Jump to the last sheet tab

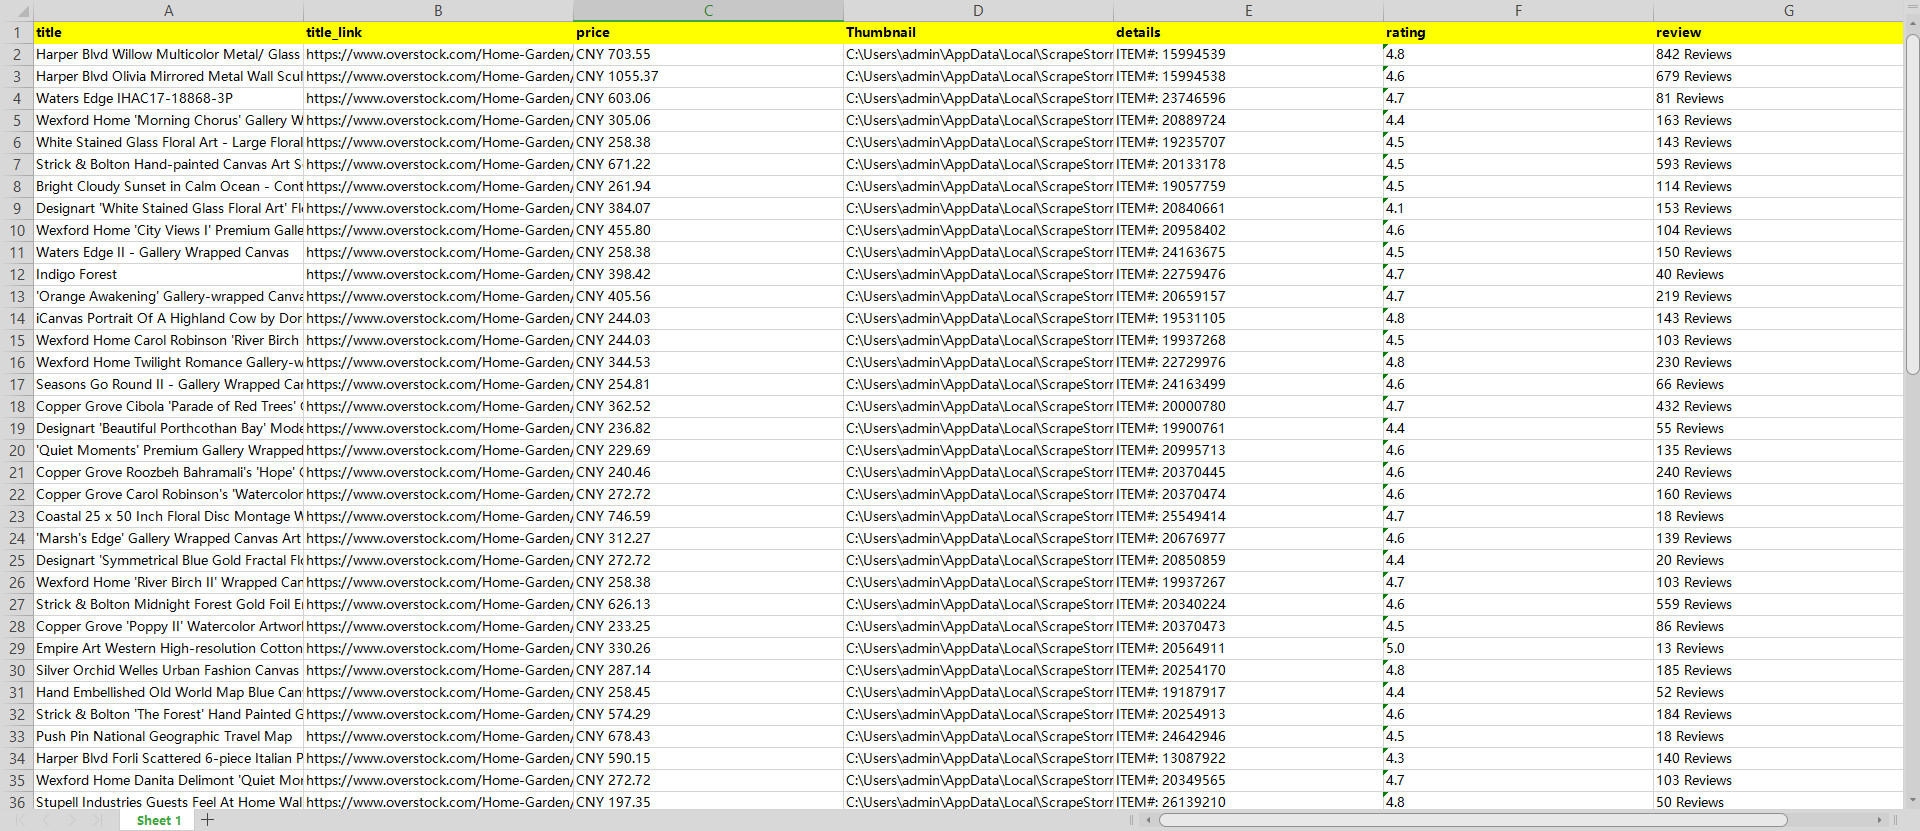96,820
